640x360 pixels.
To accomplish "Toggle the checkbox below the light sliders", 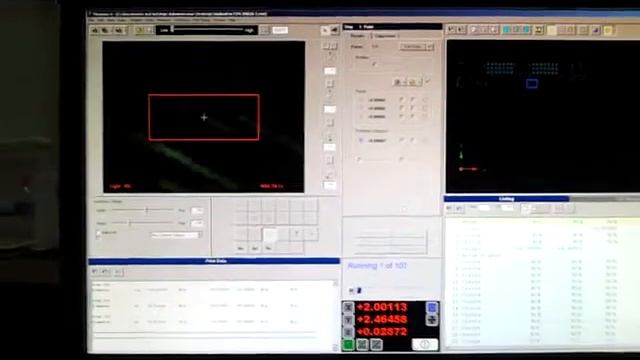I will point(98,233).
